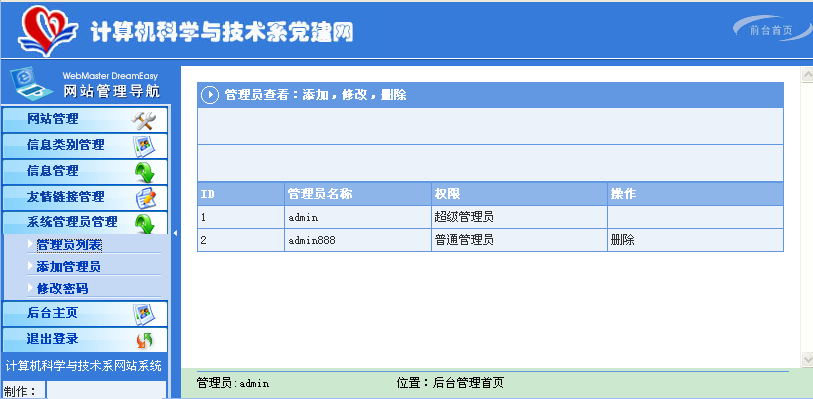Click the refresh icon beside 退出登录
The width and height of the screenshot is (813, 399).
coord(145,340)
